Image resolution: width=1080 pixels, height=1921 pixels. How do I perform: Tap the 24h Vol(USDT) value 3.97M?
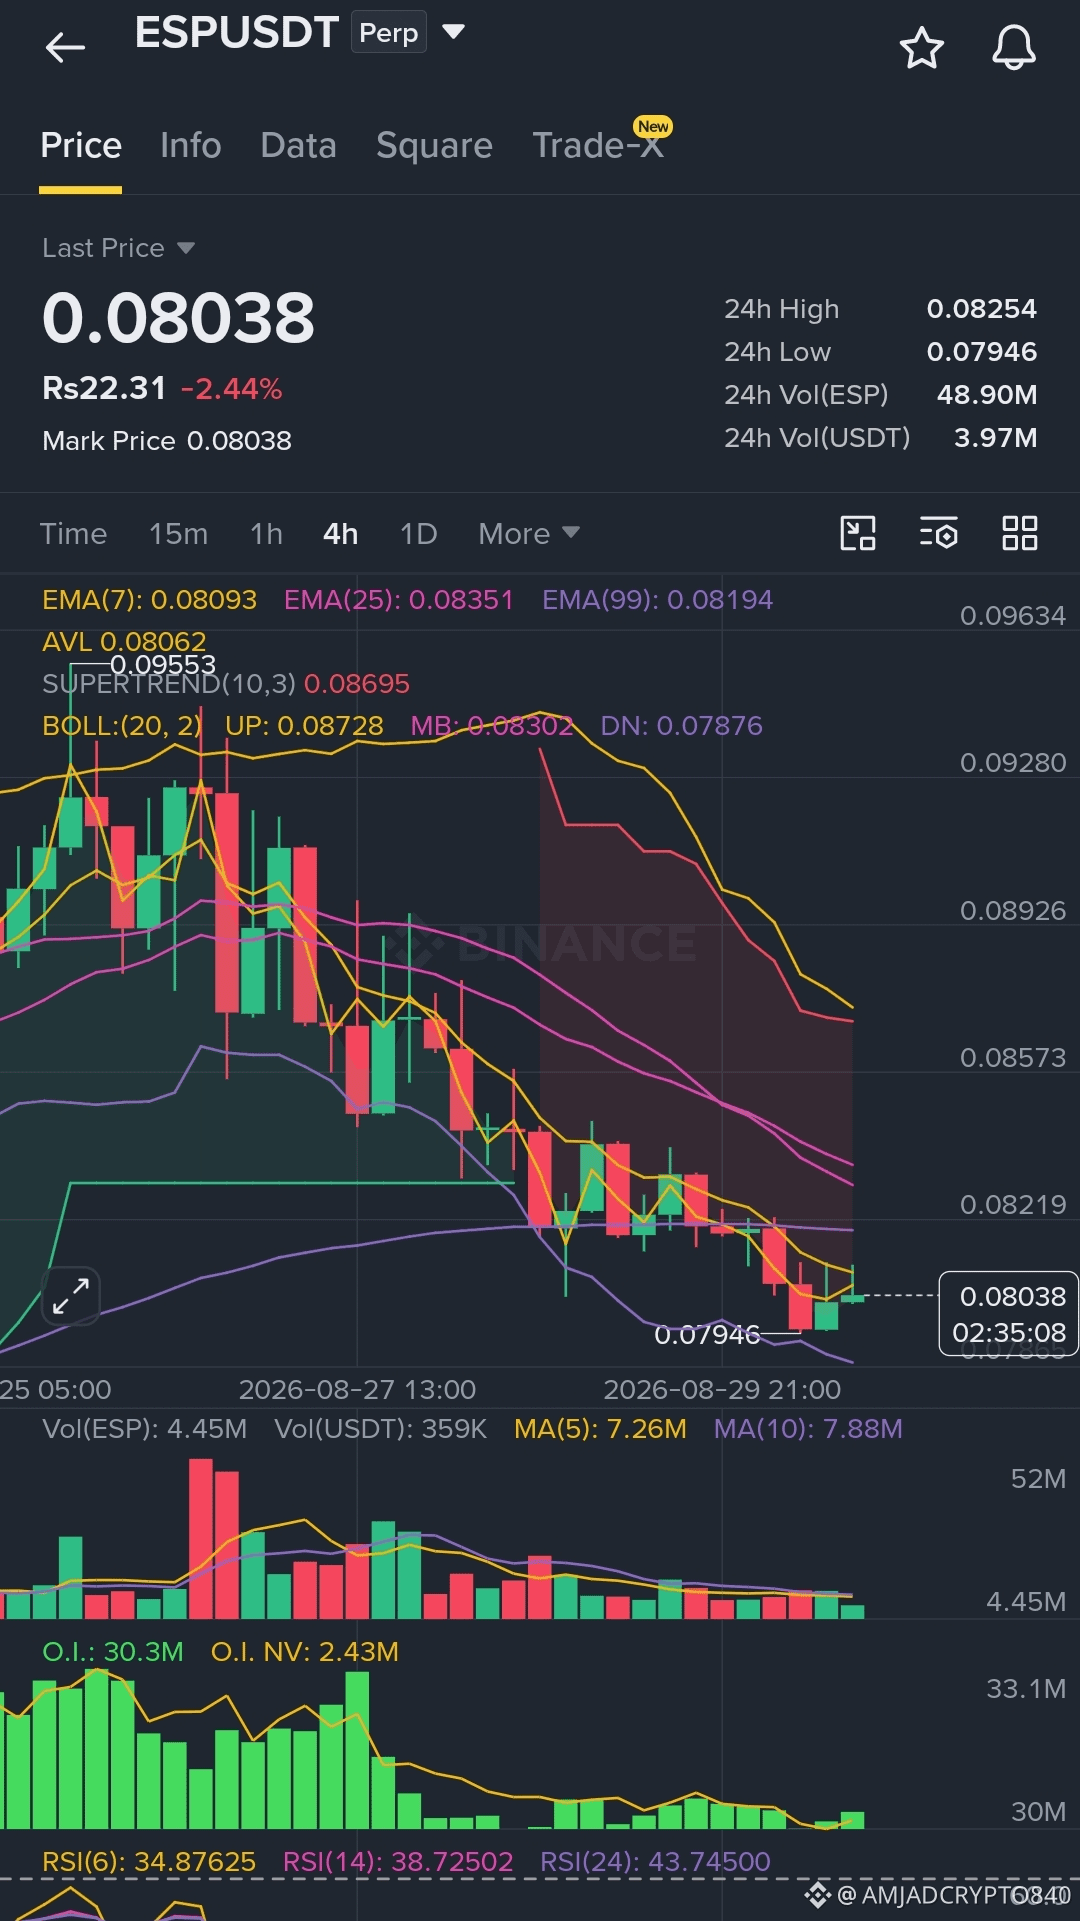coord(995,438)
